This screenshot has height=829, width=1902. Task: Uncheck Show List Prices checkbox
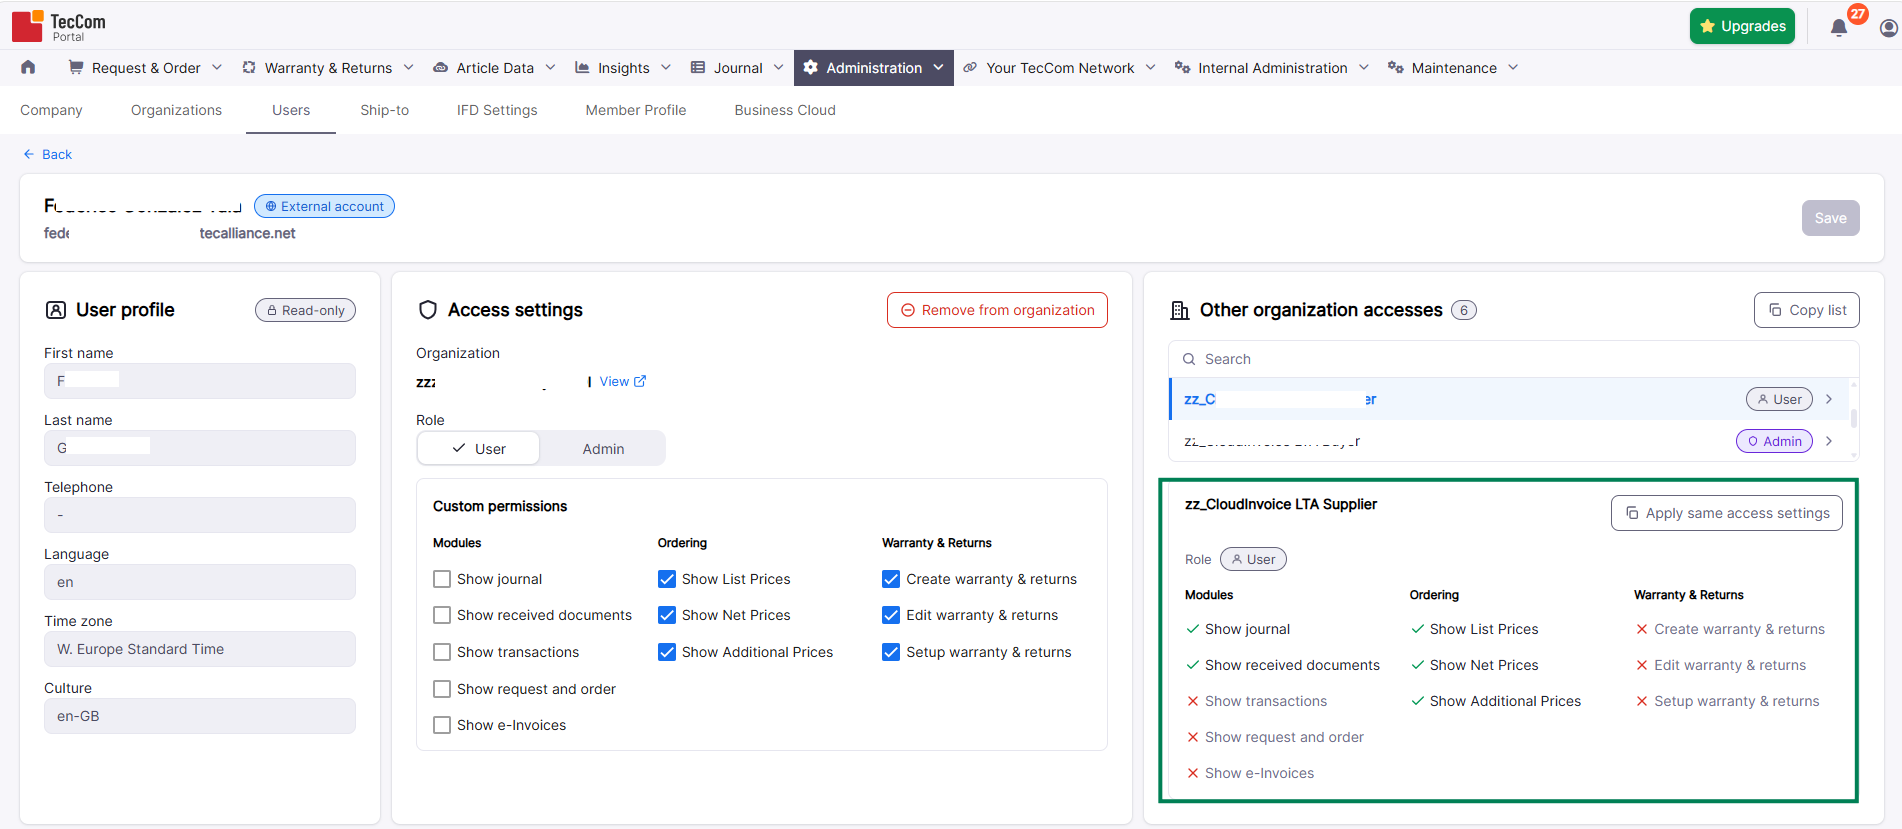point(667,579)
